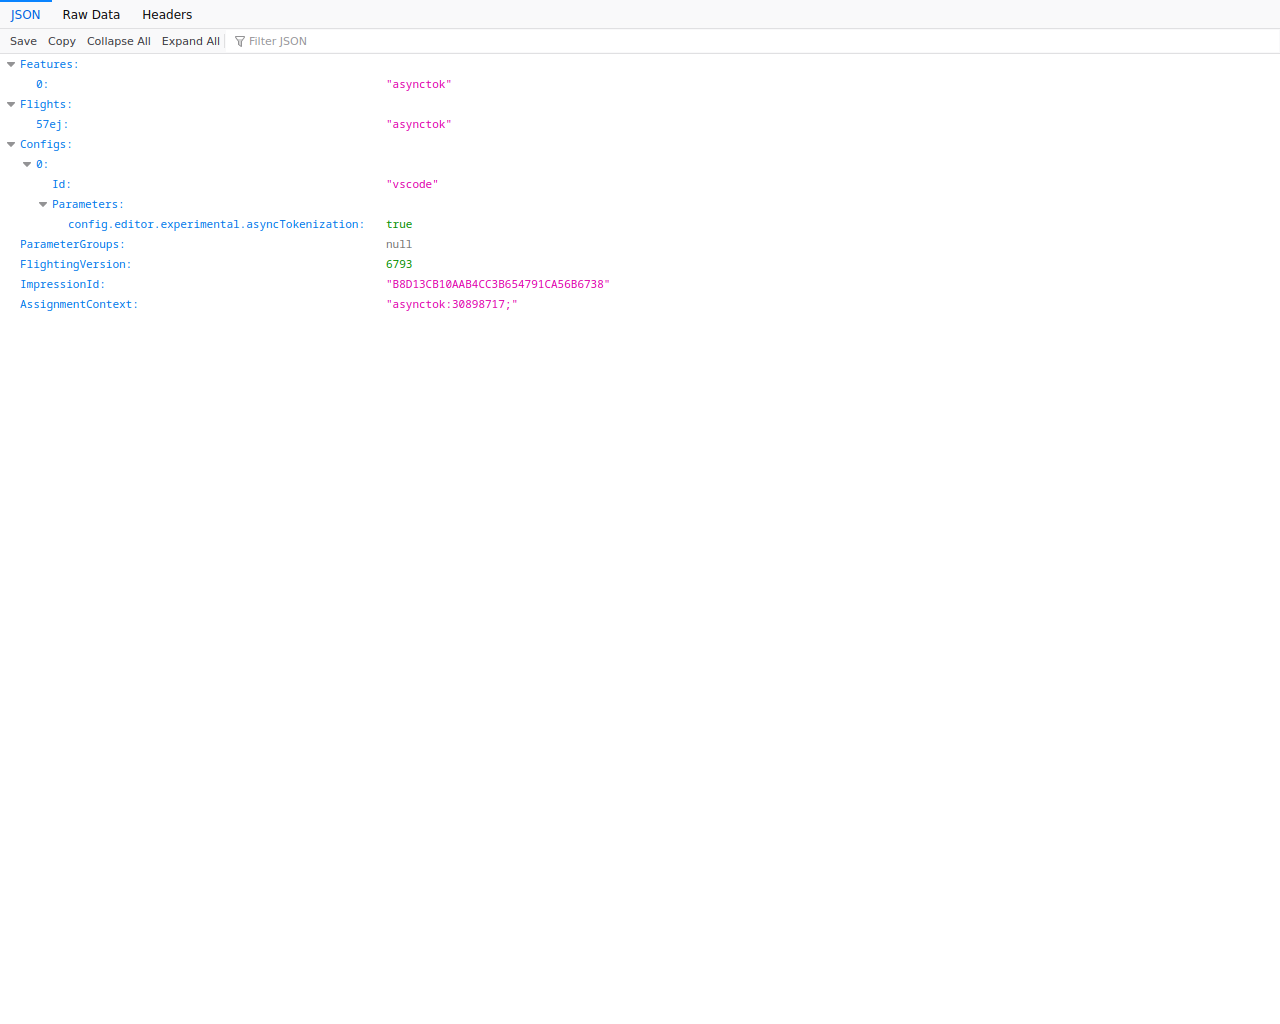Select the AssignmentContext key
The image size is (1280, 1024).
pos(79,304)
